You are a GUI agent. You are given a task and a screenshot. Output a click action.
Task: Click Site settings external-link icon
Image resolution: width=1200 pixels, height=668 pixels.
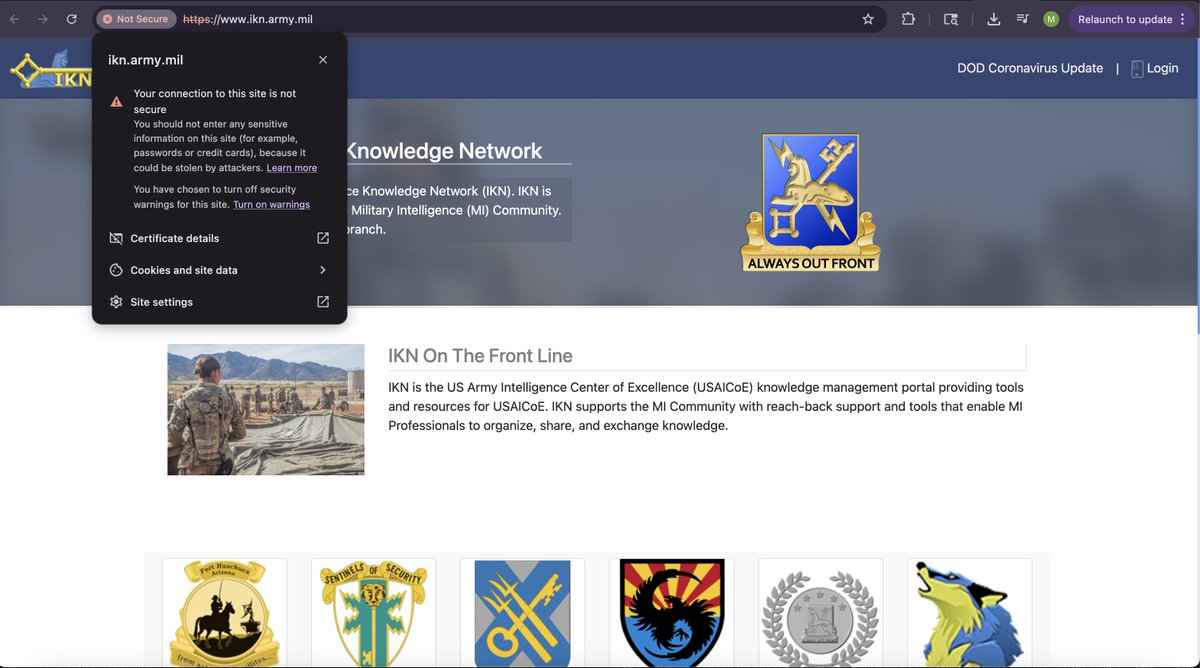point(323,302)
